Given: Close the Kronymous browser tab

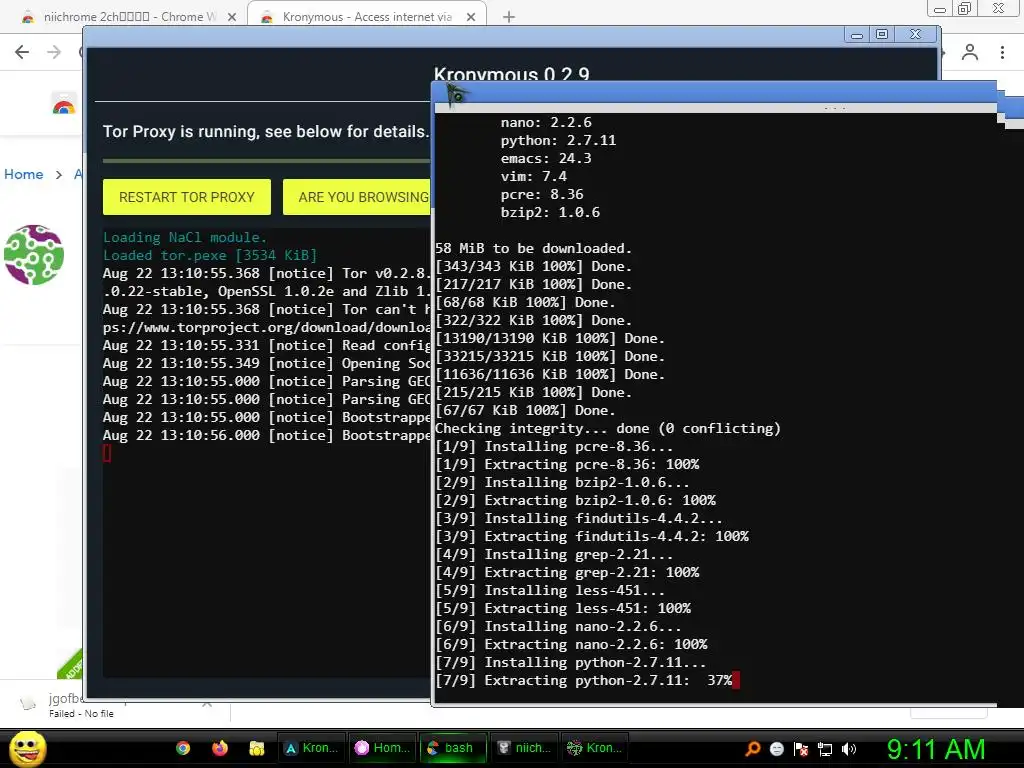Looking at the screenshot, I should [471, 17].
